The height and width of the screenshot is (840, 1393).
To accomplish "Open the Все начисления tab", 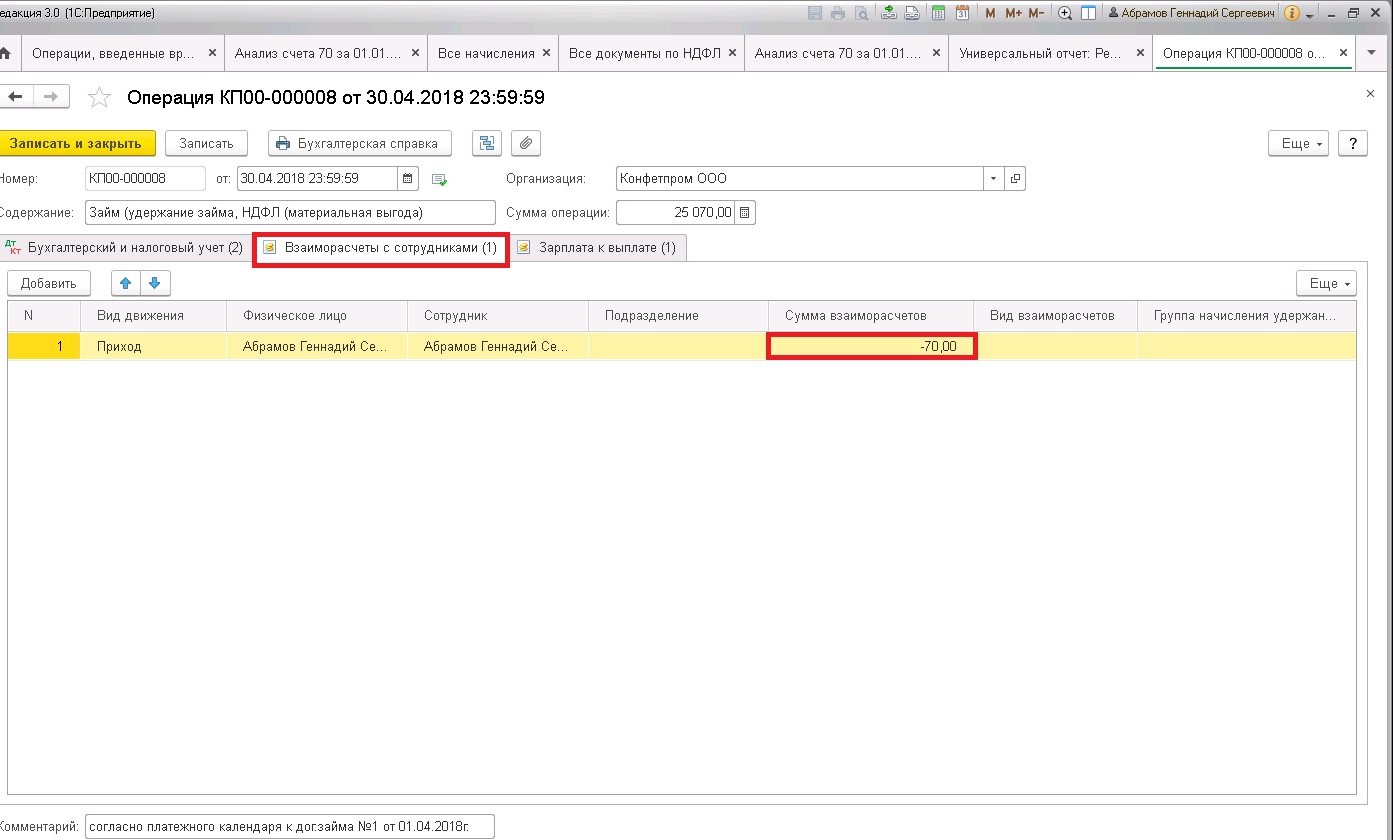I will pos(486,53).
